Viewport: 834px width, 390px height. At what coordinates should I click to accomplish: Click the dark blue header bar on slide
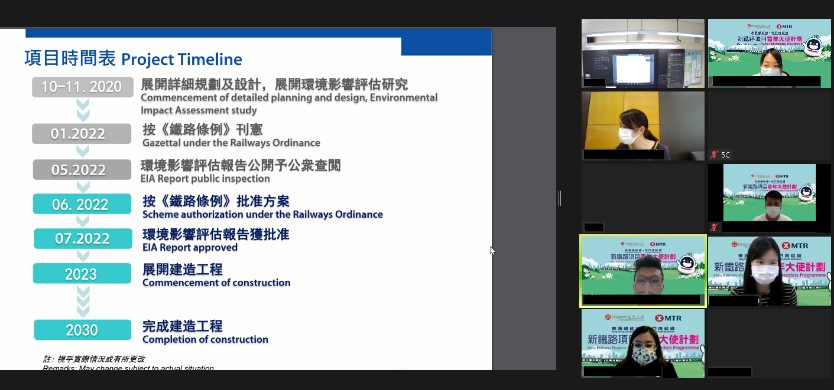tap(258, 33)
